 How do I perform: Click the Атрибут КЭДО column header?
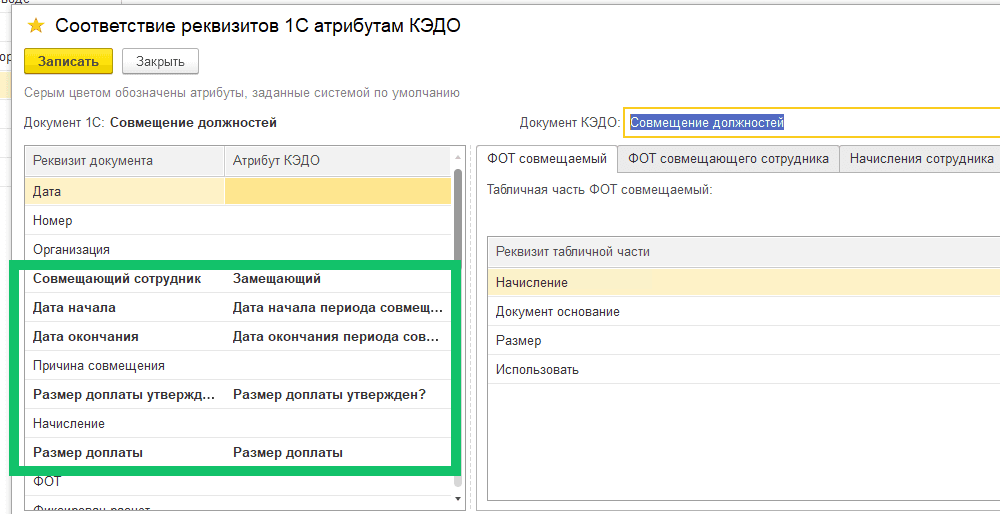coord(335,160)
